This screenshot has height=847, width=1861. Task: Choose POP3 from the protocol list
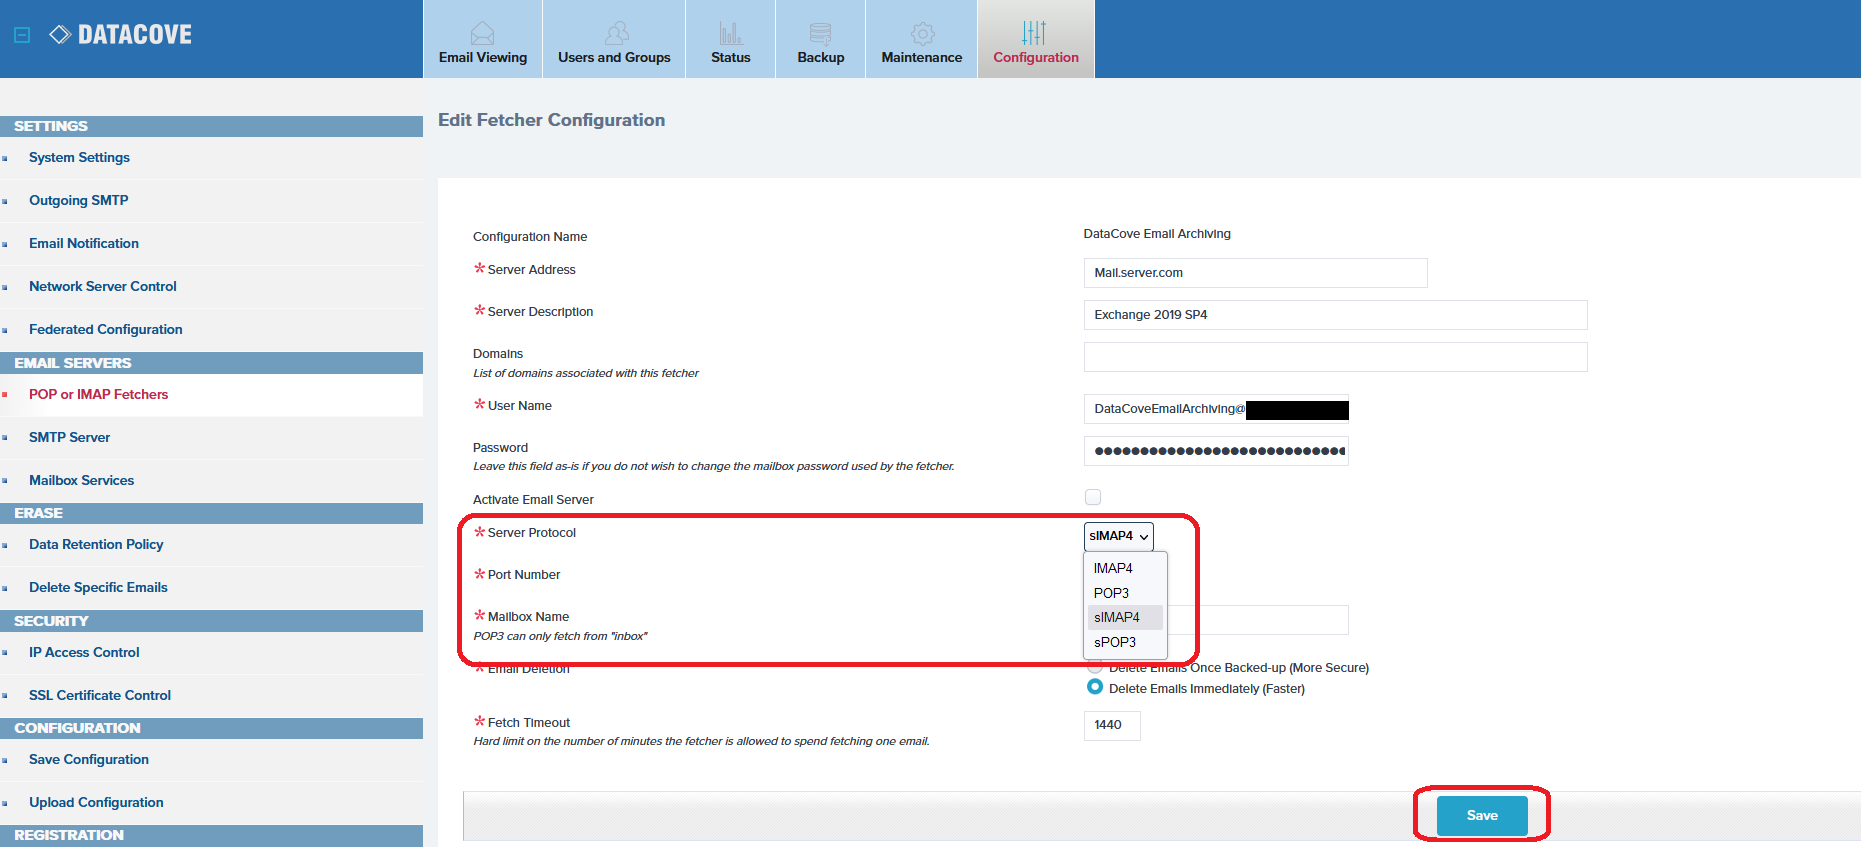click(x=1125, y=593)
